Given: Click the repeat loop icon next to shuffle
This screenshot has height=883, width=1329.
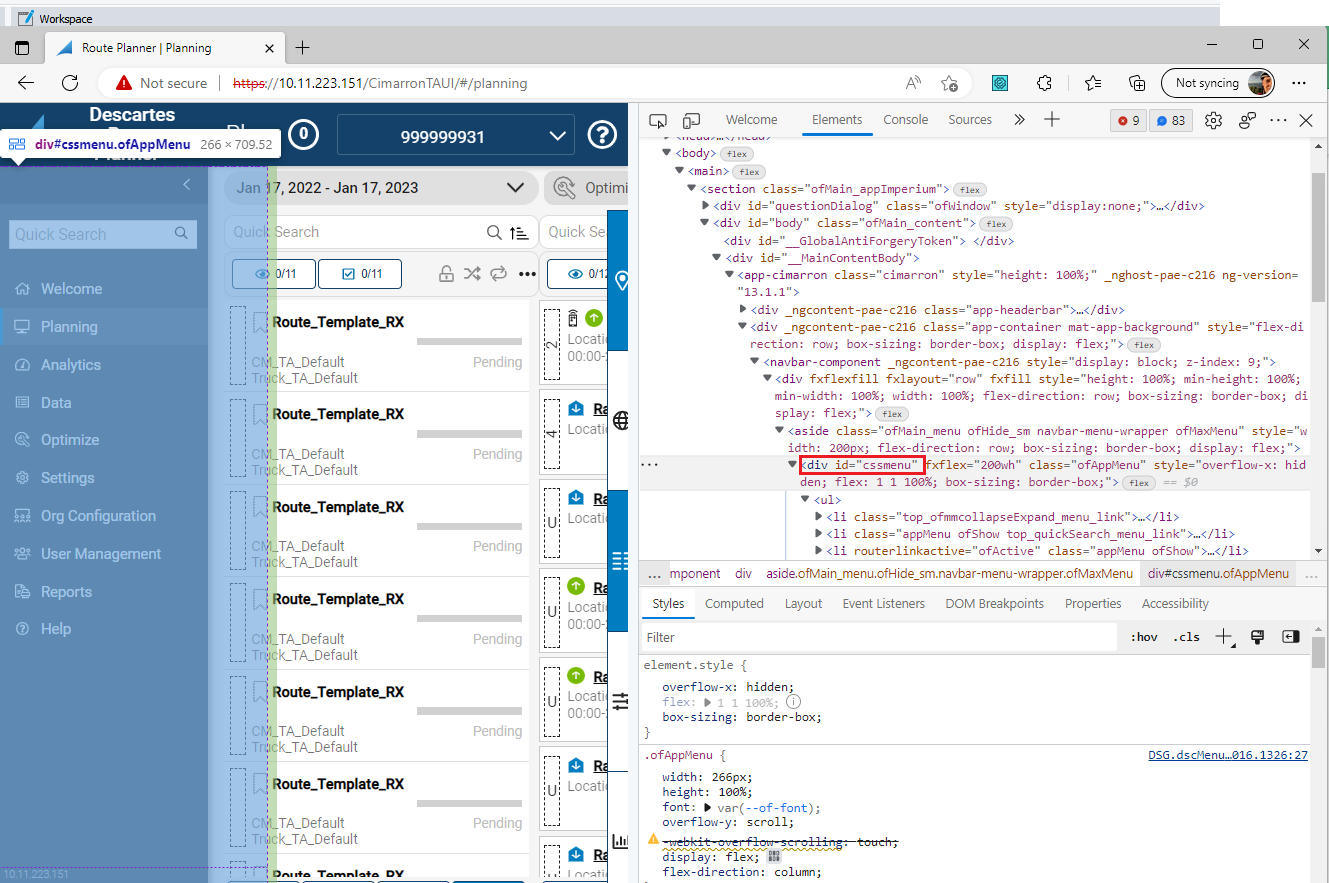Looking at the screenshot, I should tap(498, 273).
